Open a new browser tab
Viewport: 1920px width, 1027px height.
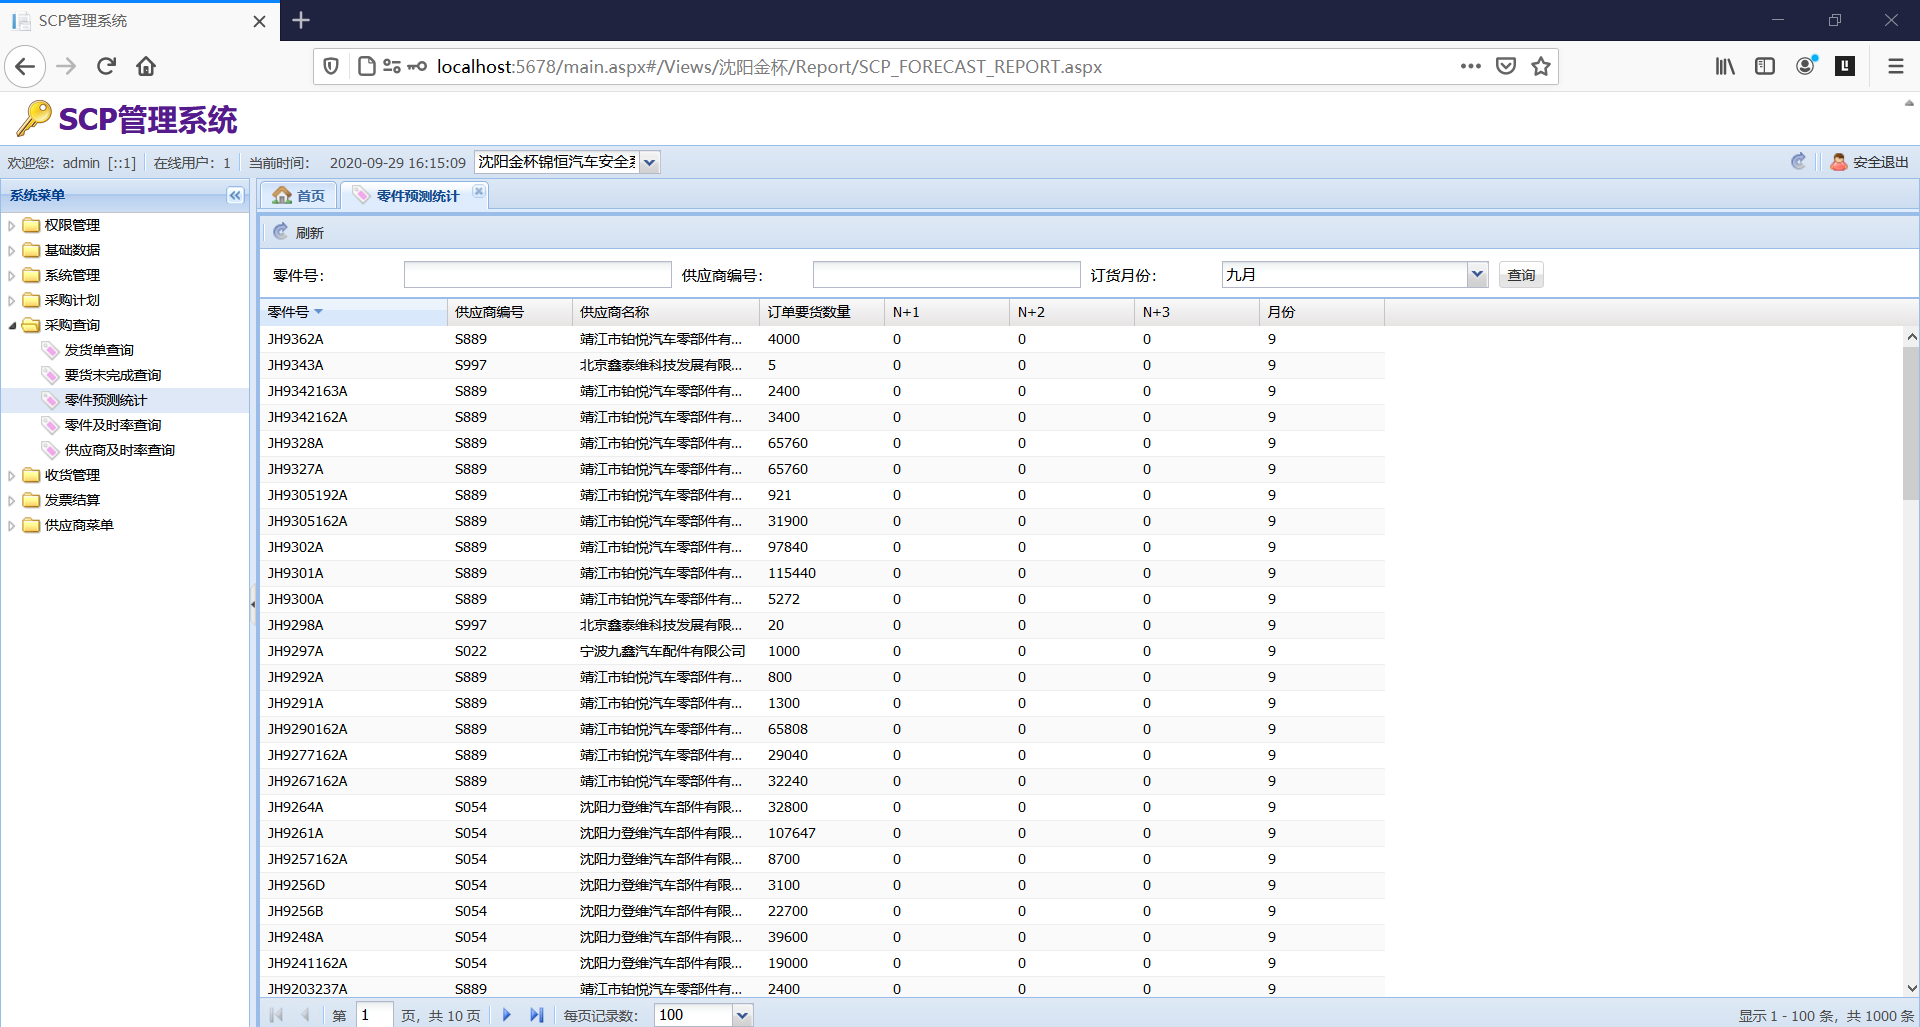(301, 20)
